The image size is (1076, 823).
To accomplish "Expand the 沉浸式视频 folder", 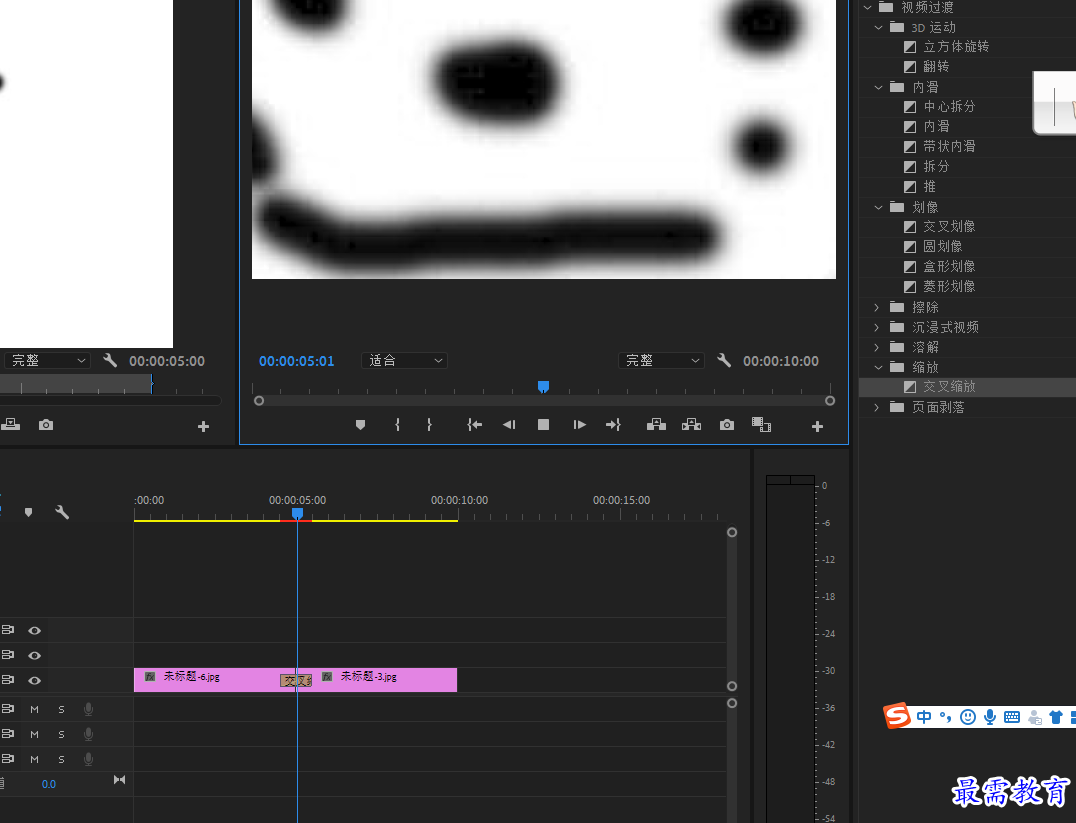I will (x=876, y=327).
